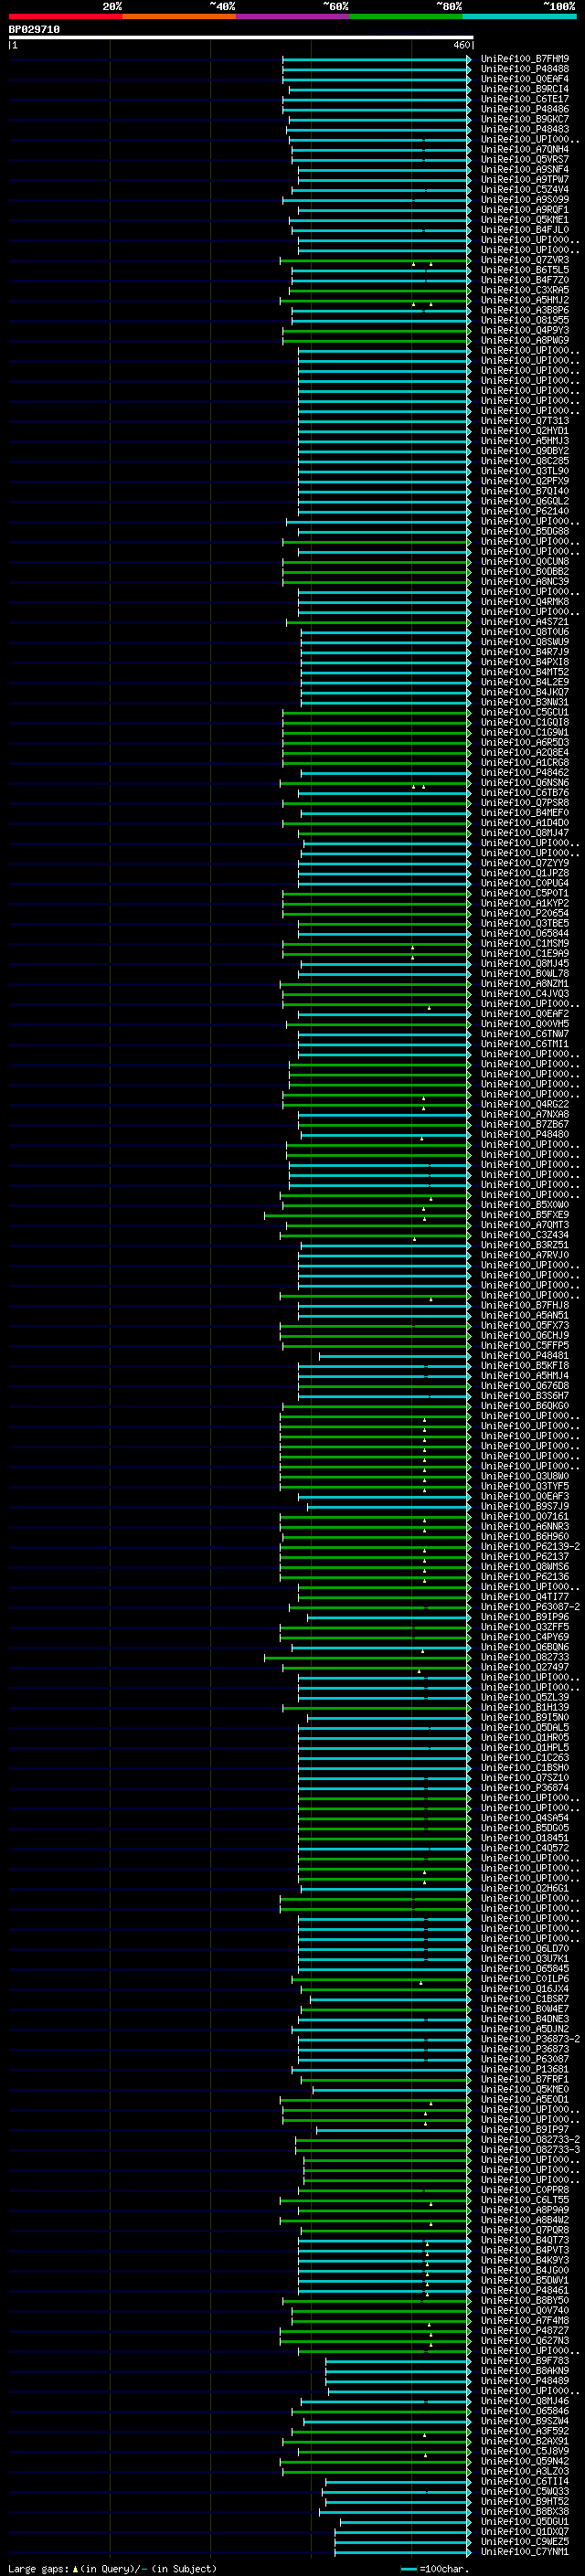Open hit label UniRef100_A8PW69
Screen dimensions: 585x2576
(524, 341)
